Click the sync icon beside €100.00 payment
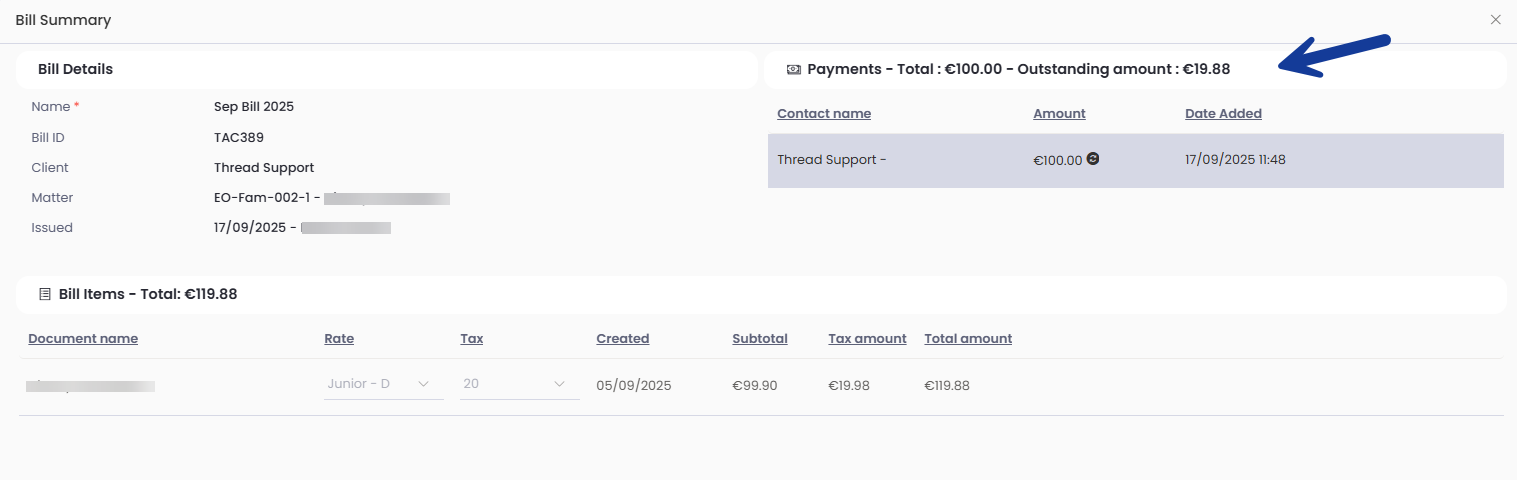Screen dimensions: 1517x480 point(1093,158)
